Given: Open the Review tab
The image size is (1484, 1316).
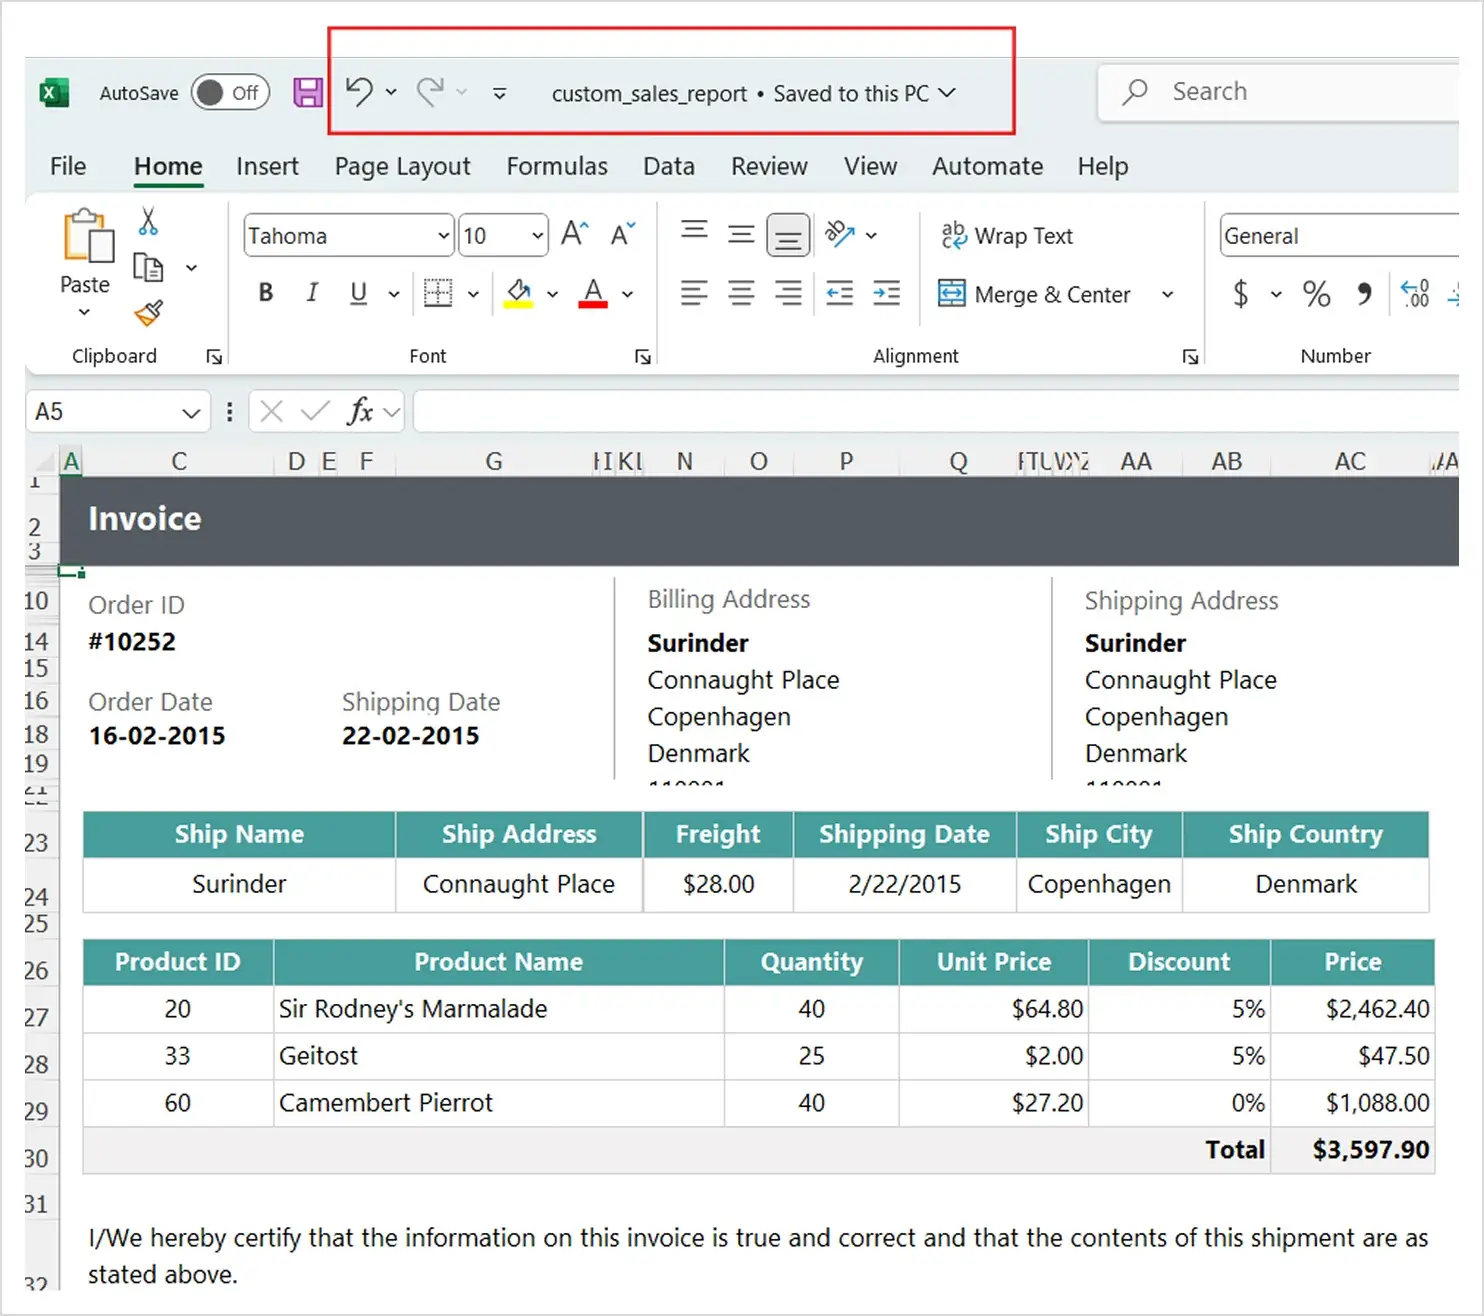Looking at the screenshot, I should [x=769, y=166].
